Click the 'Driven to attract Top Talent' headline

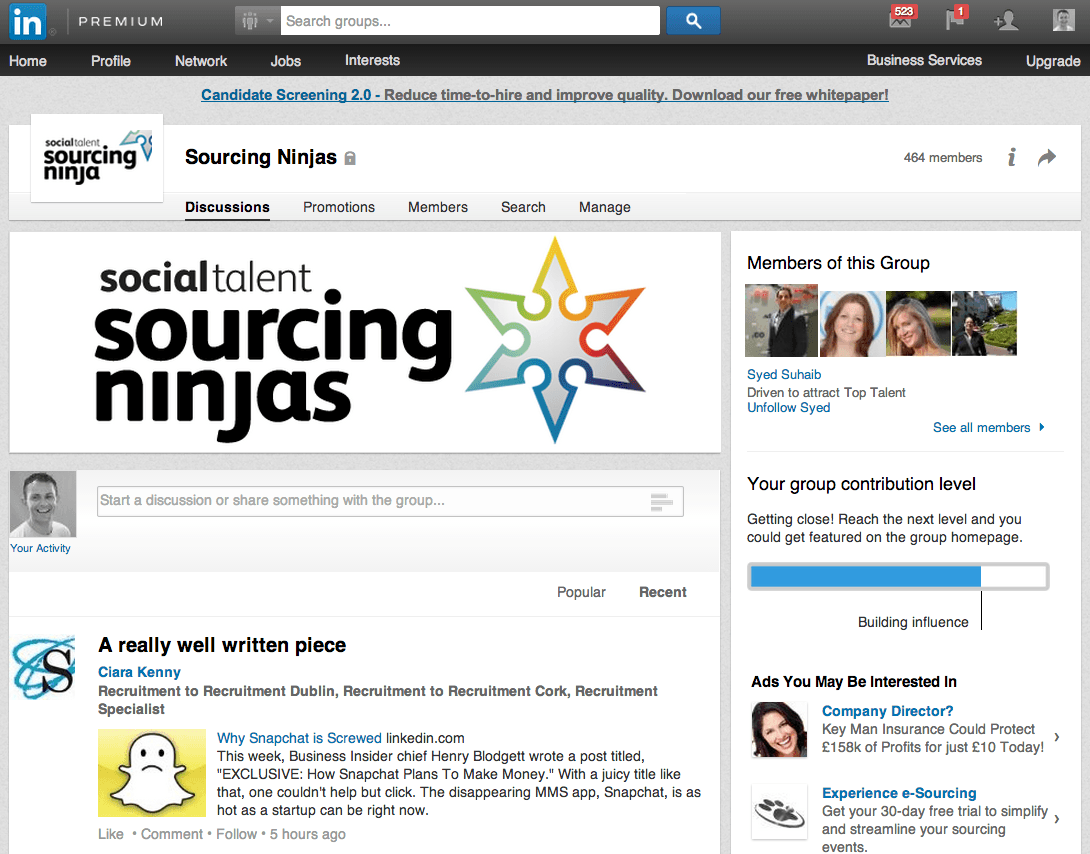click(x=826, y=393)
